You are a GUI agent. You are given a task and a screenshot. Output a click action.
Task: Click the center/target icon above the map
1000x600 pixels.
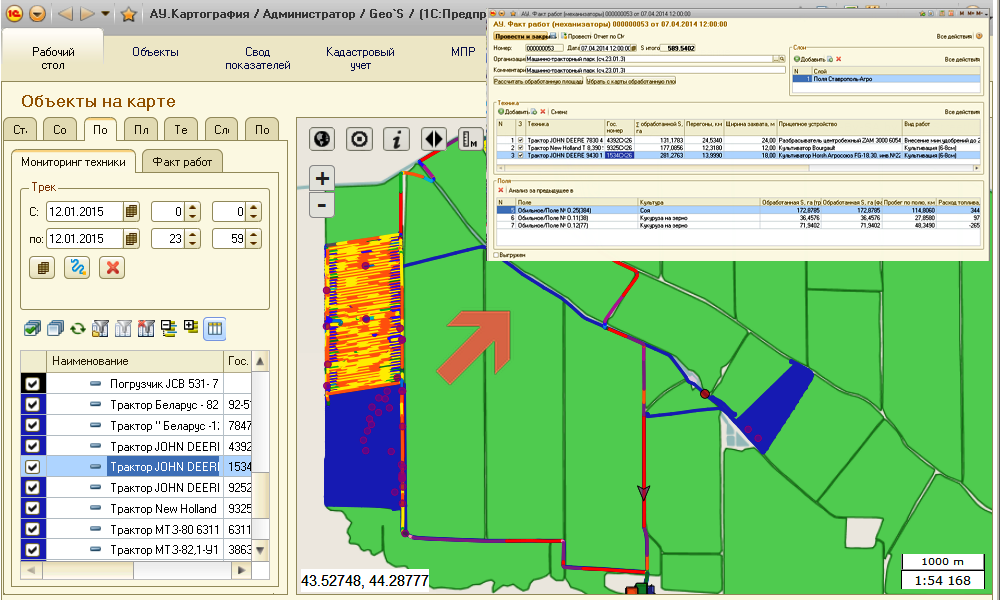(358, 139)
